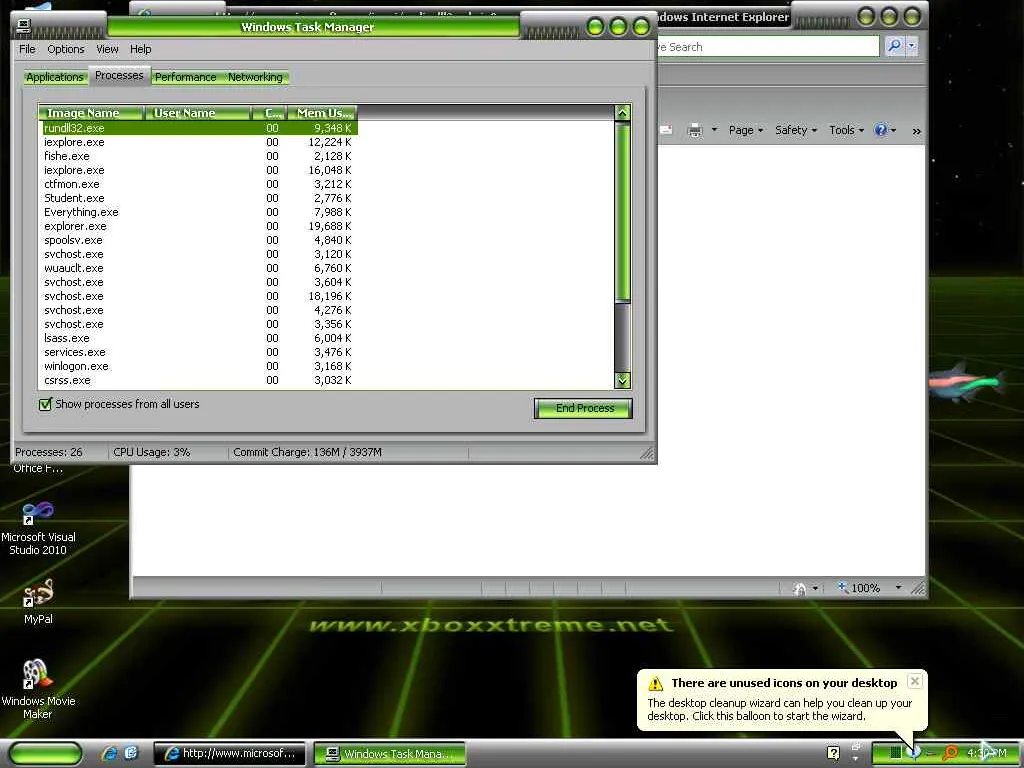Open the Page dropdown menu in IE
Viewport: 1024px width, 768px height.
(x=746, y=130)
